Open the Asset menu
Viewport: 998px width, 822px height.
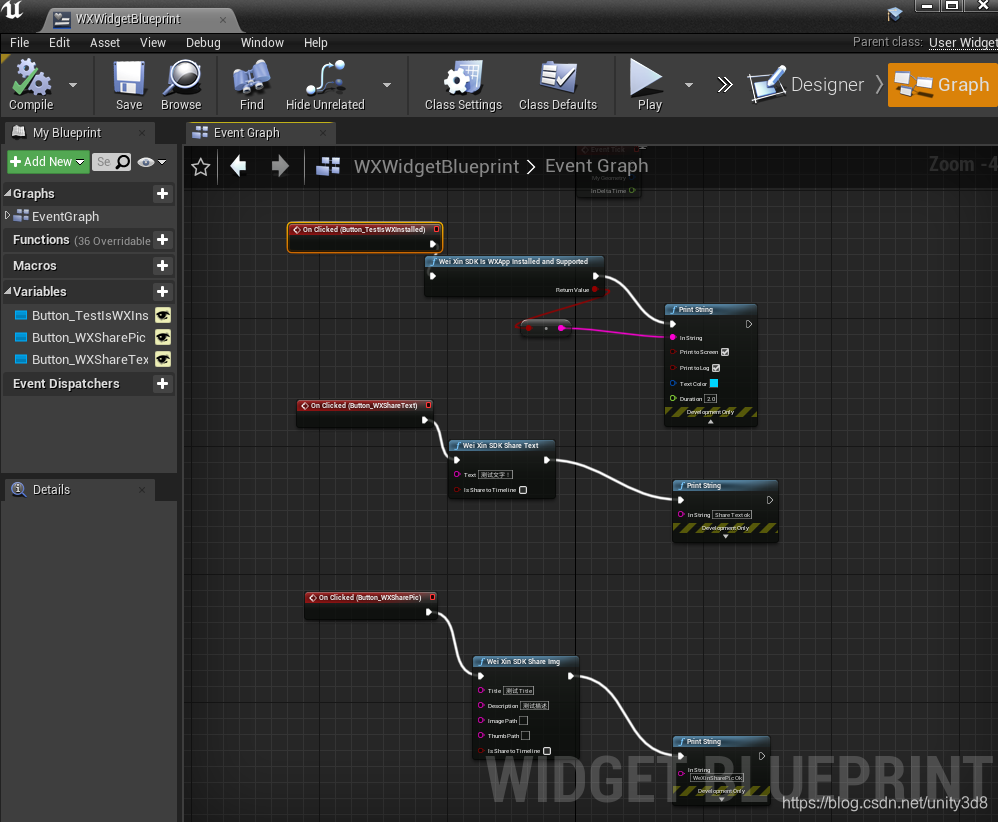tap(105, 43)
